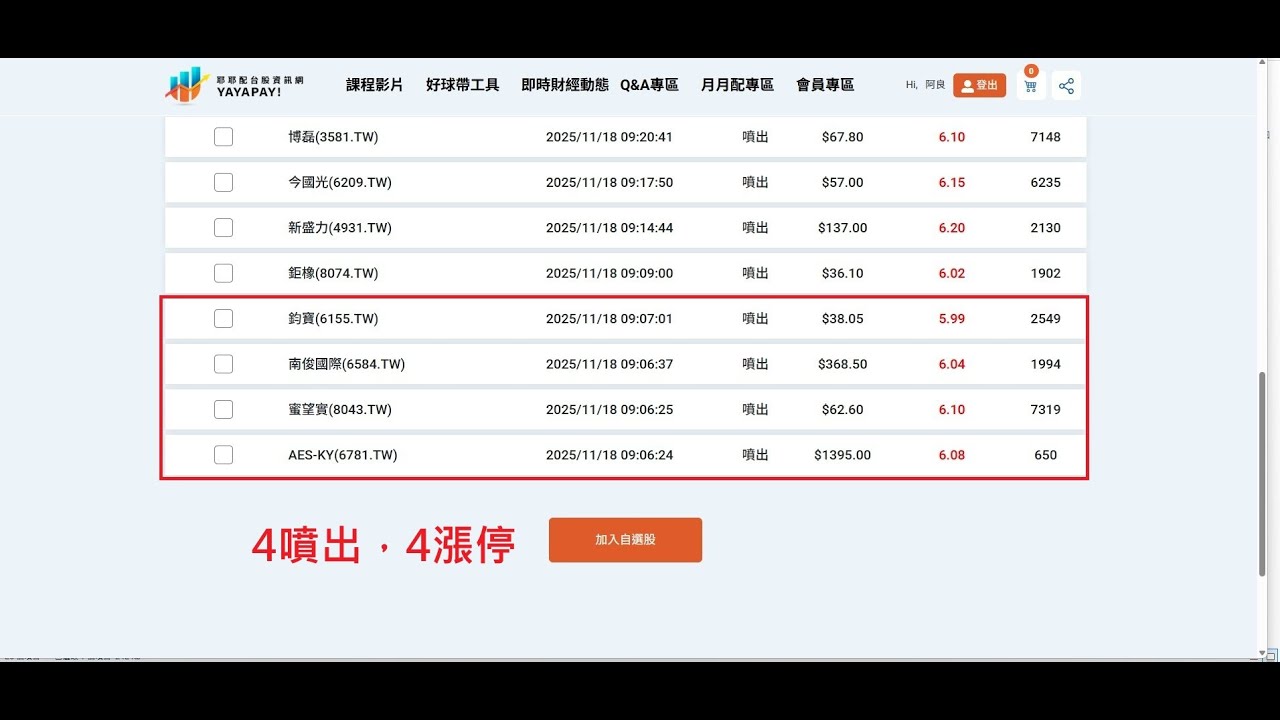Click stock name 博磊(3581.TW)
The width and height of the screenshot is (1280, 720).
point(333,137)
